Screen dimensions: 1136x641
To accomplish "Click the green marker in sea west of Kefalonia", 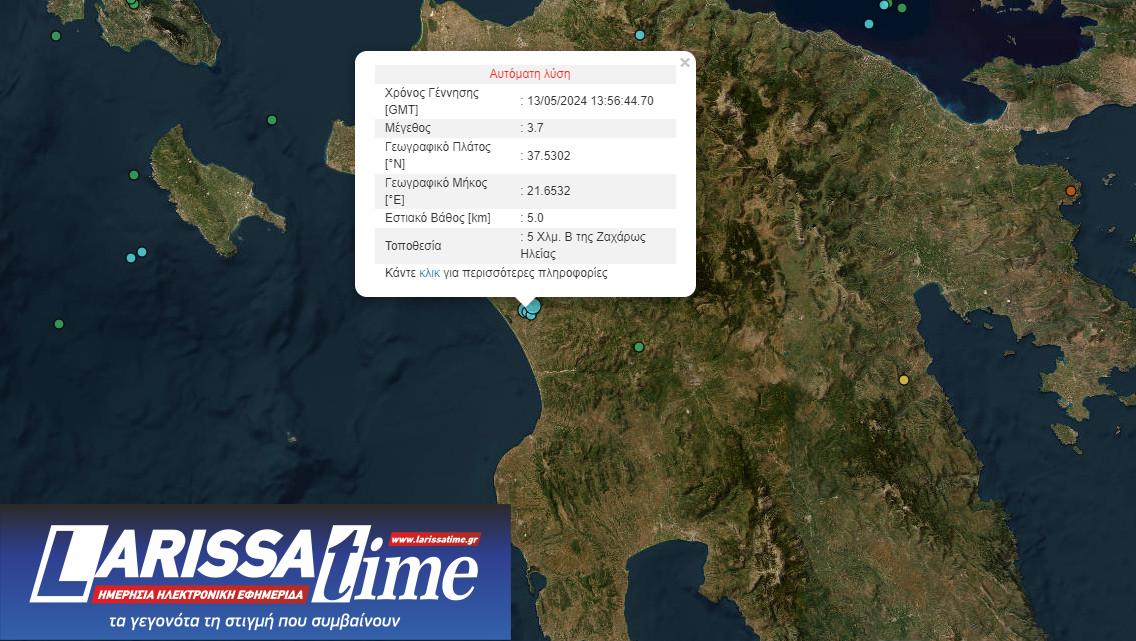I will tap(56, 36).
